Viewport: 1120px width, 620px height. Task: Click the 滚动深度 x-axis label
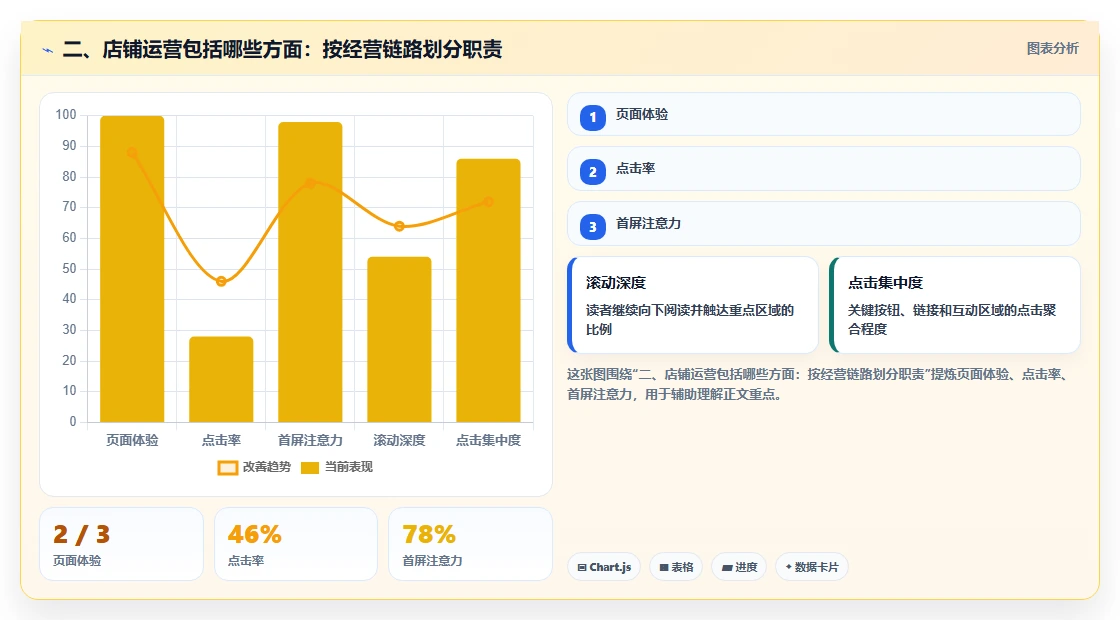click(399, 441)
